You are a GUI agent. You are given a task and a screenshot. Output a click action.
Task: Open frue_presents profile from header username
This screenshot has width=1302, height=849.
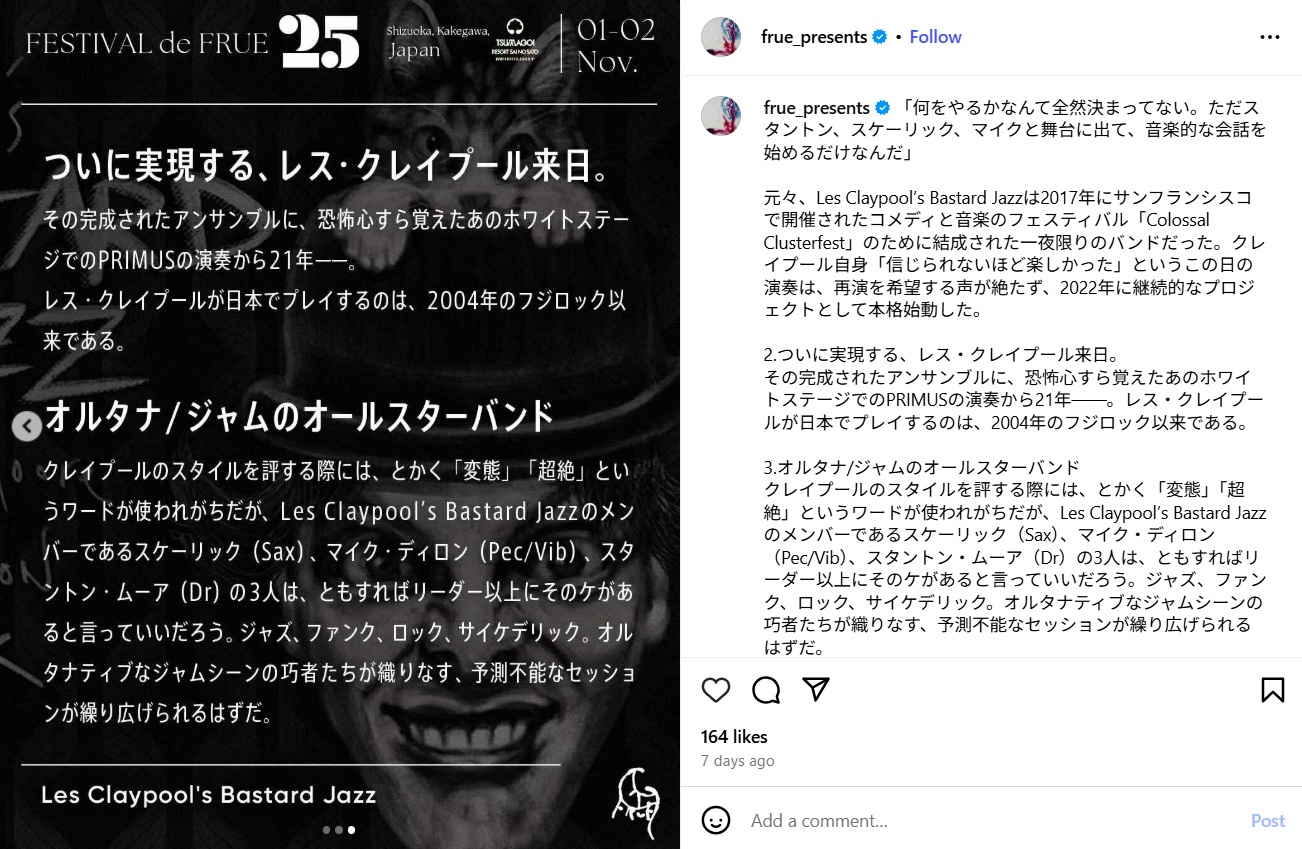coord(814,37)
